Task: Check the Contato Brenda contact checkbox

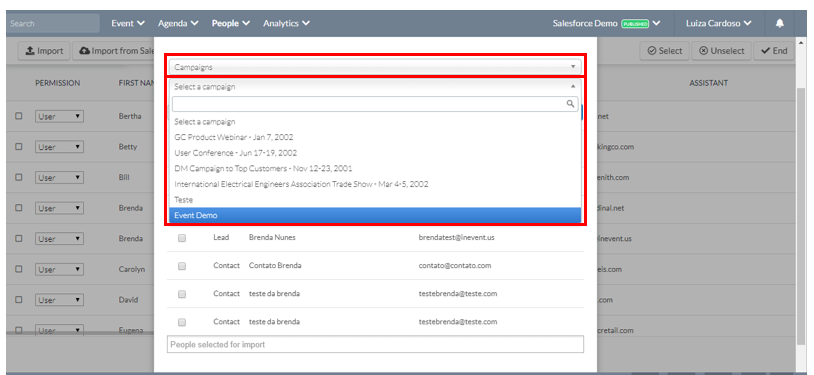Action: (x=182, y=266)
